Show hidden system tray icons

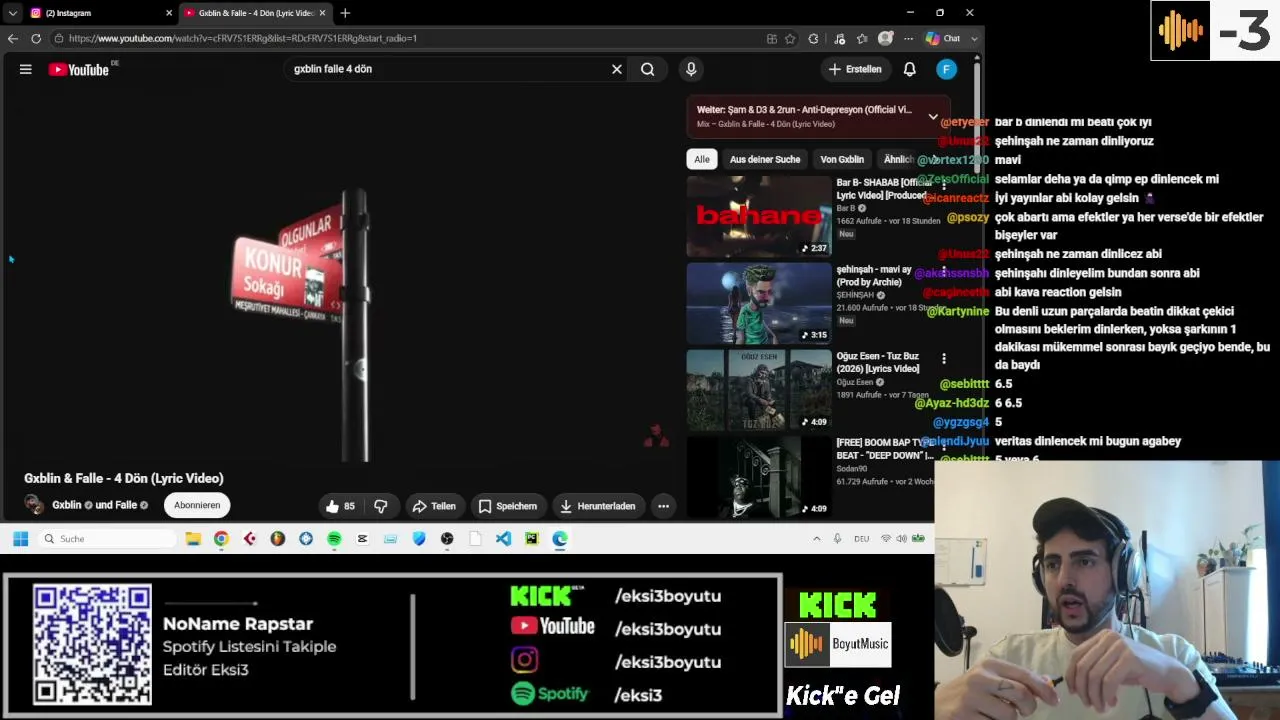816,538
